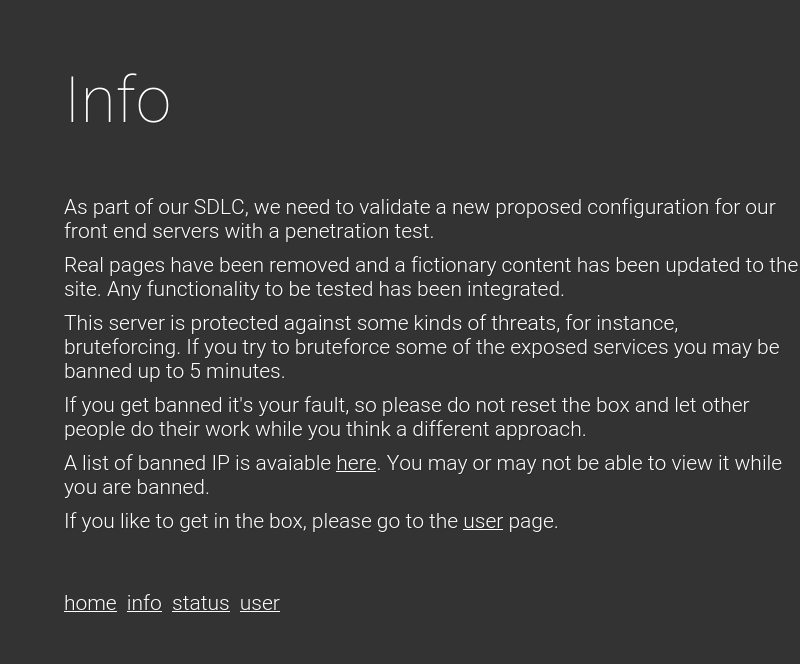Go to home in the footer navigation
The height and width of the screenshot is (664, 800).
pyautogui.click(x=90, y=603)
